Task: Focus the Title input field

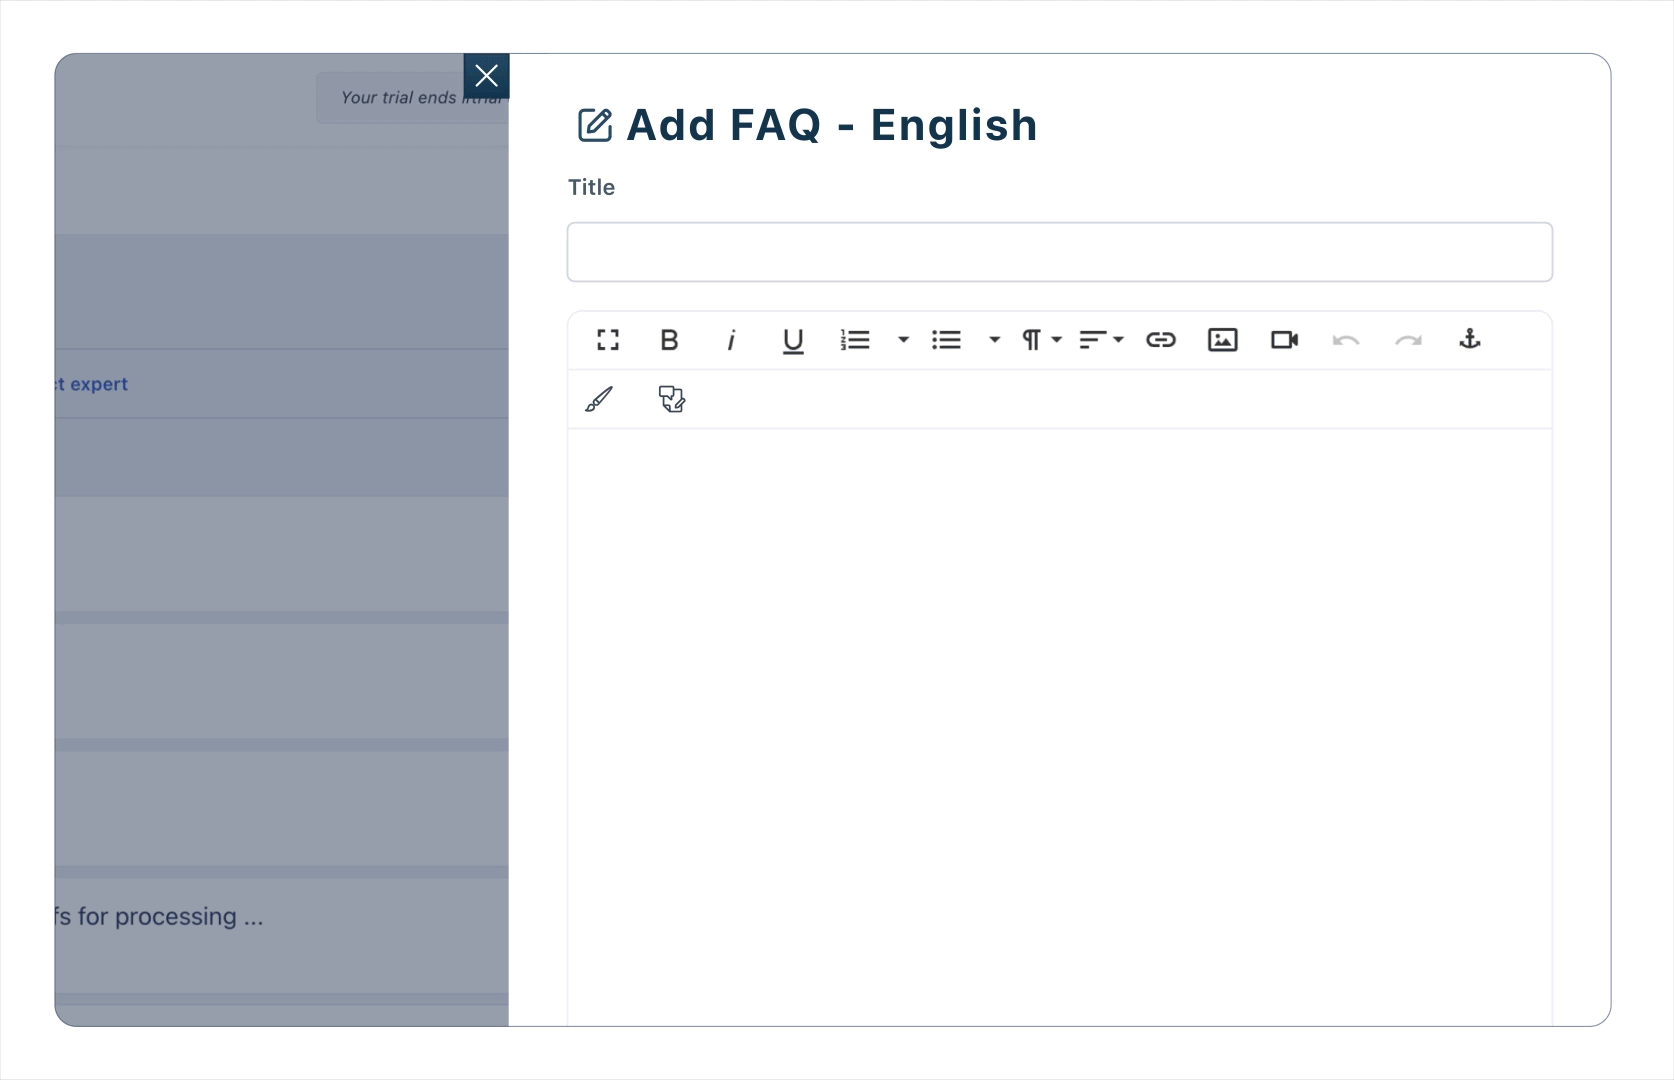Action: point(1060,252)
